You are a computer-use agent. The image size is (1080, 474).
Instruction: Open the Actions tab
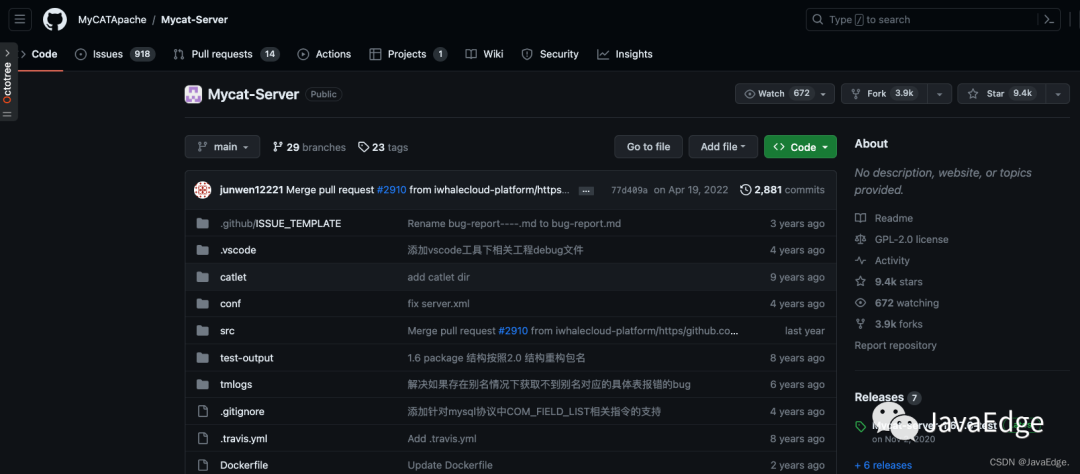[x=324, y=54]
